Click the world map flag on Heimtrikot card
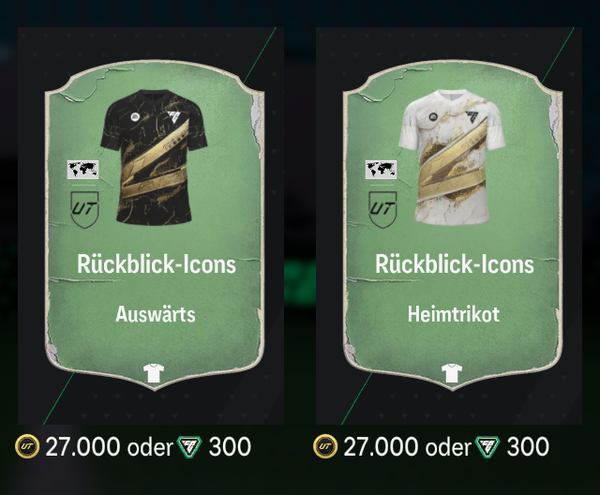The width and height of the screenshot is (600, 495). point(381,169)
